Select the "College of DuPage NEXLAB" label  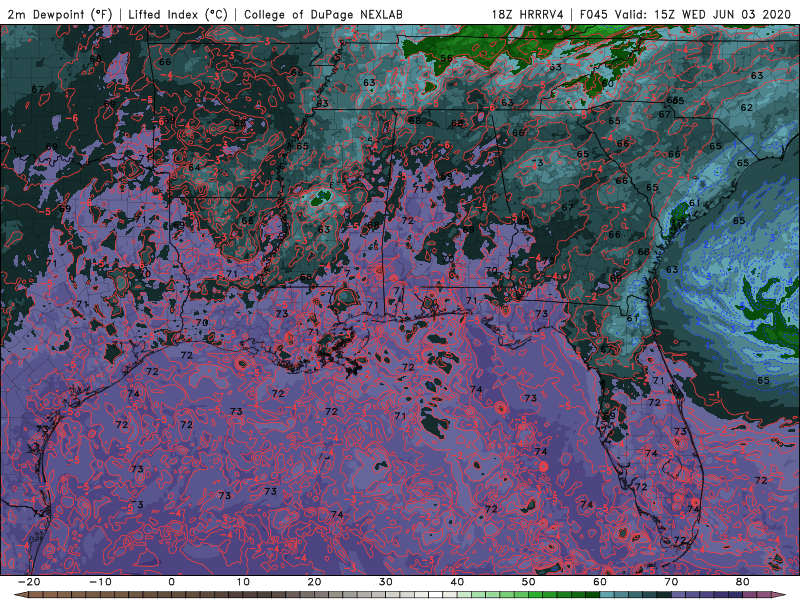click(323, 14)
